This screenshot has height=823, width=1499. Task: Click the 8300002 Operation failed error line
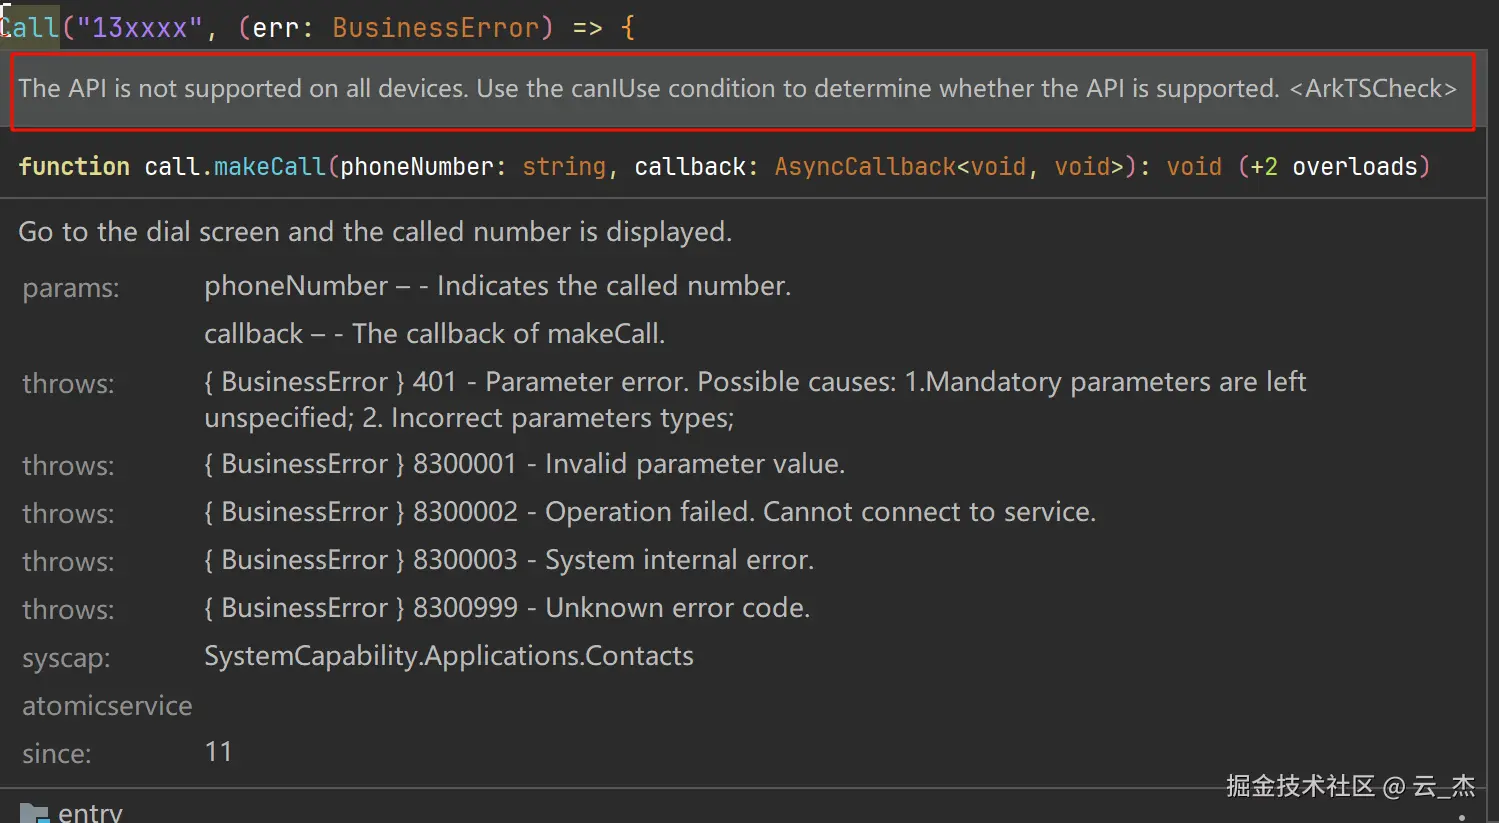pyautogui.click(x=649, y=512)
